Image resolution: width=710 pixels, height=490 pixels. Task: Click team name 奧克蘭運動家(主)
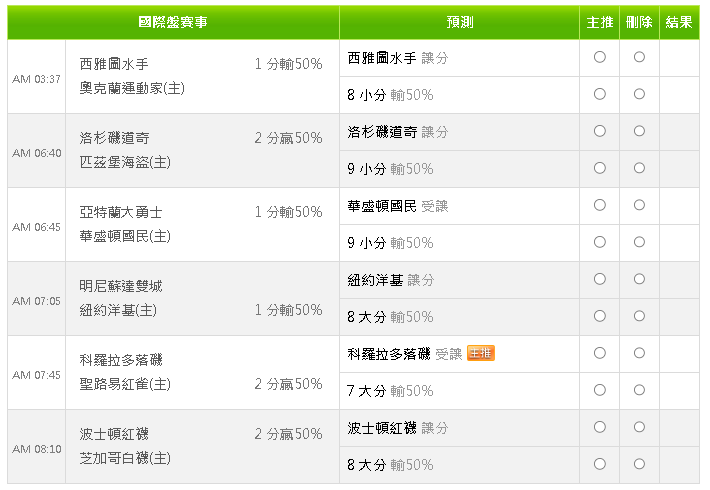pos(132,88)
